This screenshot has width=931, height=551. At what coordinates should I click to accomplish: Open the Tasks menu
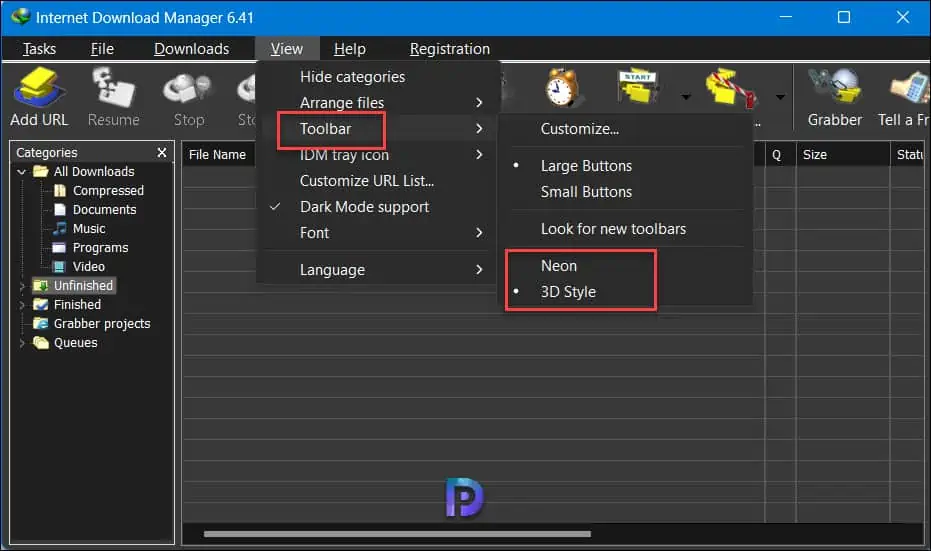click(x=39, y=49)
